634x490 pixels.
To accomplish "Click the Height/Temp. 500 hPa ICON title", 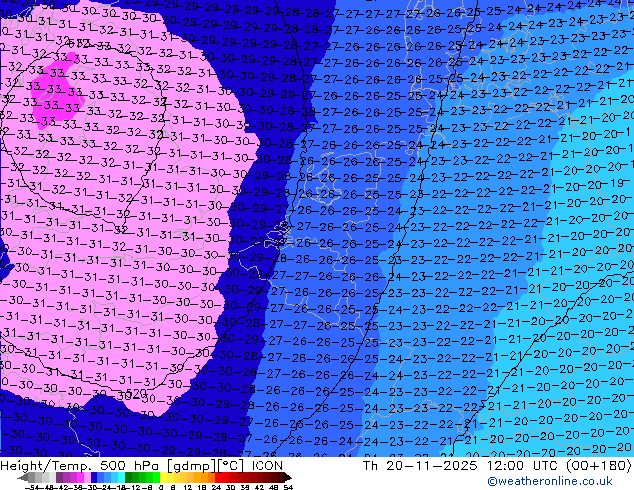I will 142,465.
